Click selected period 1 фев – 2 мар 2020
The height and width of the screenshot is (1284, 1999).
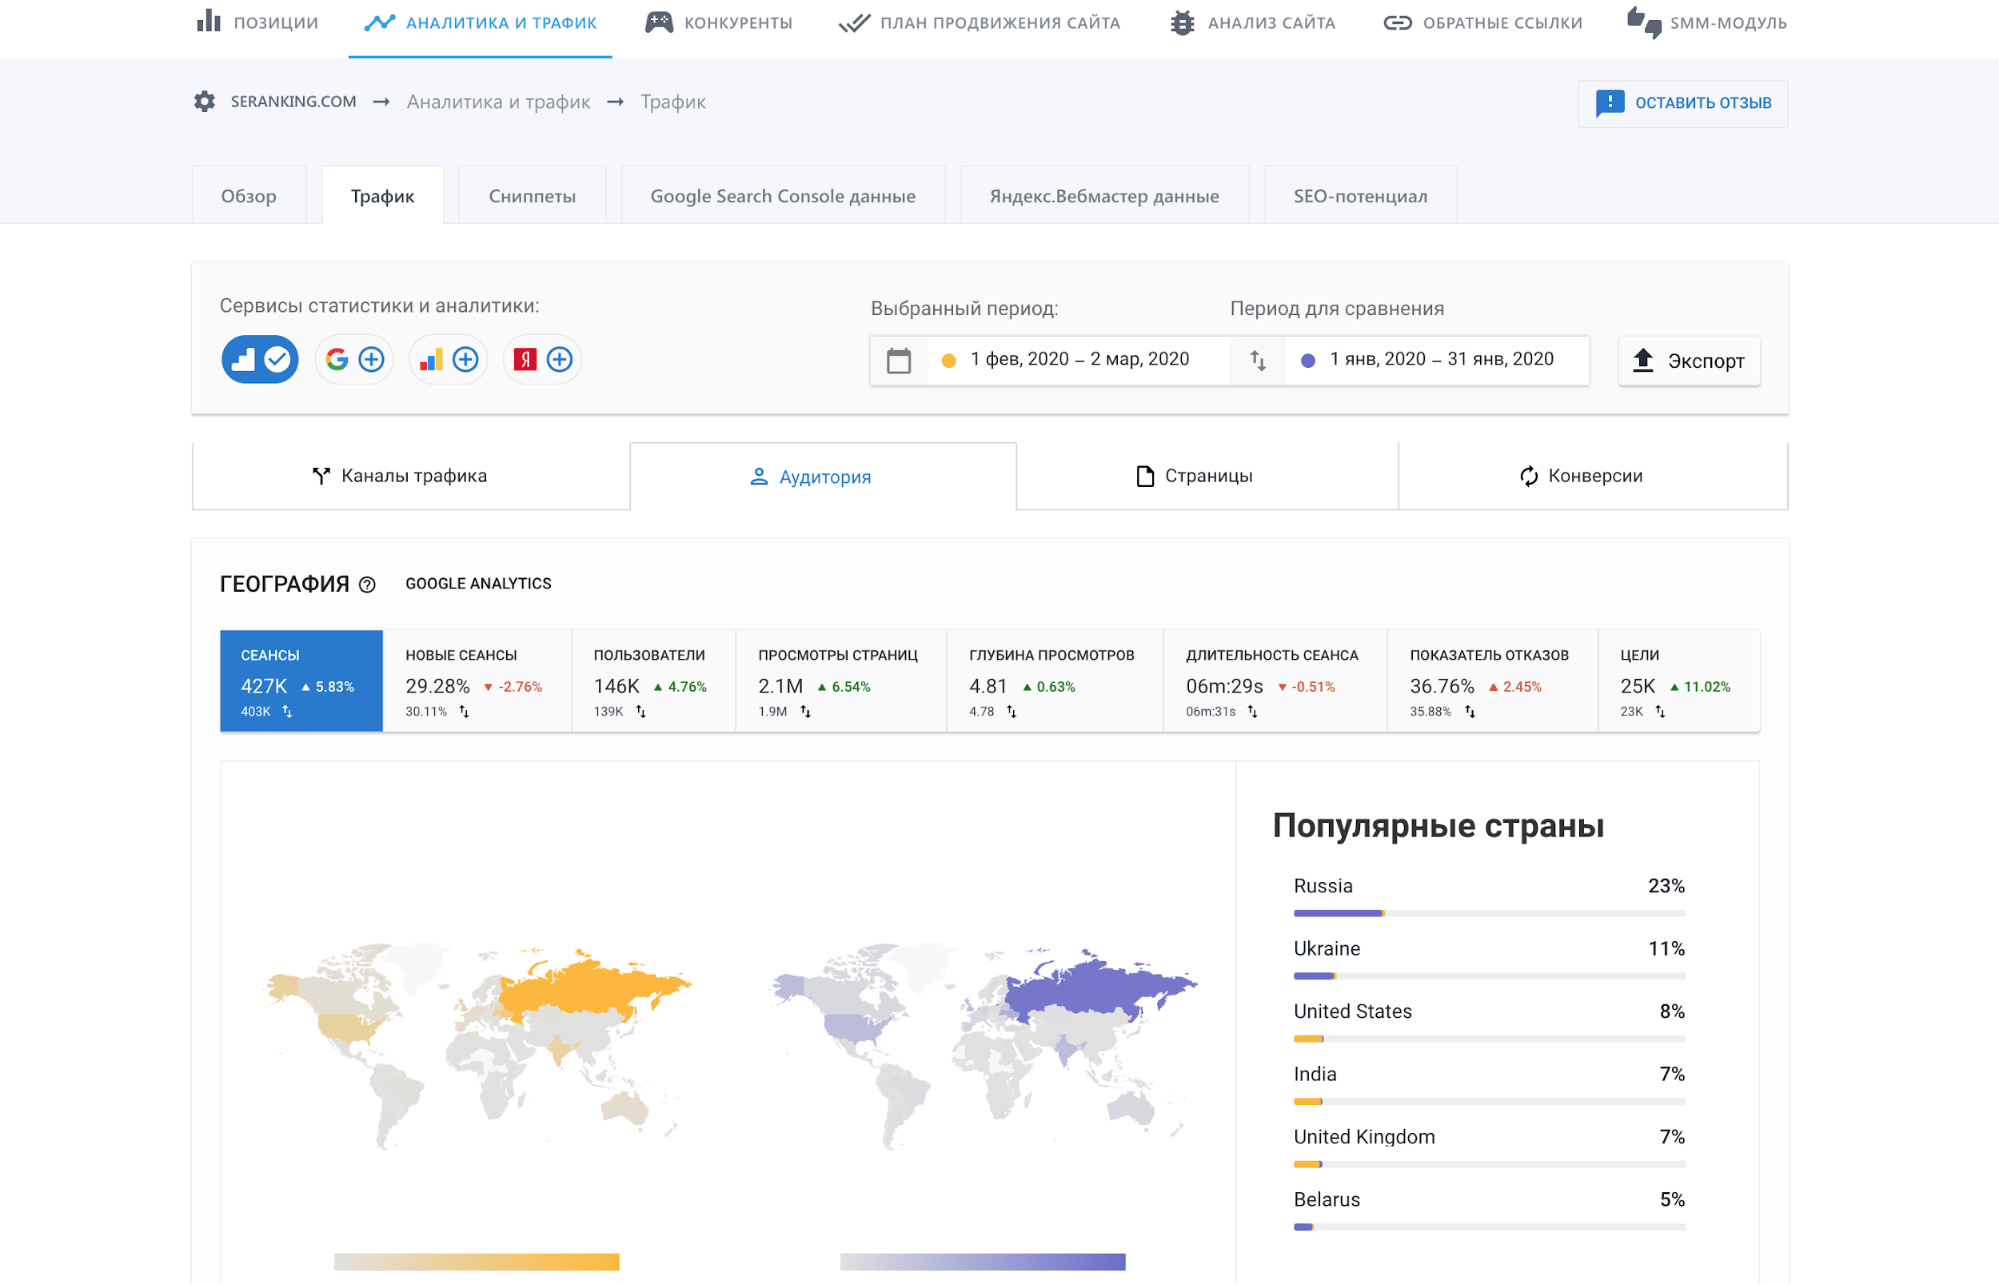[x=1079, y=359]
